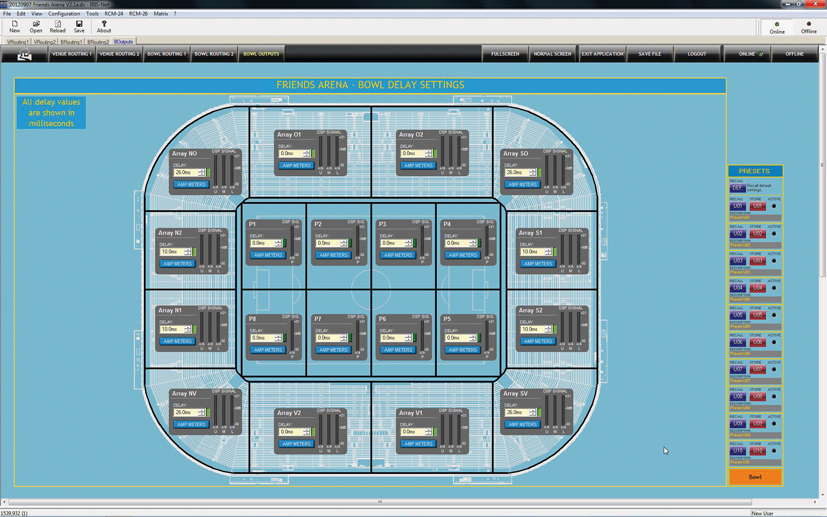The width and height of the screenshot is (827, 517).
Task: Adjust P2 delay with stepper arrows
Action: [x=343, y=243]
